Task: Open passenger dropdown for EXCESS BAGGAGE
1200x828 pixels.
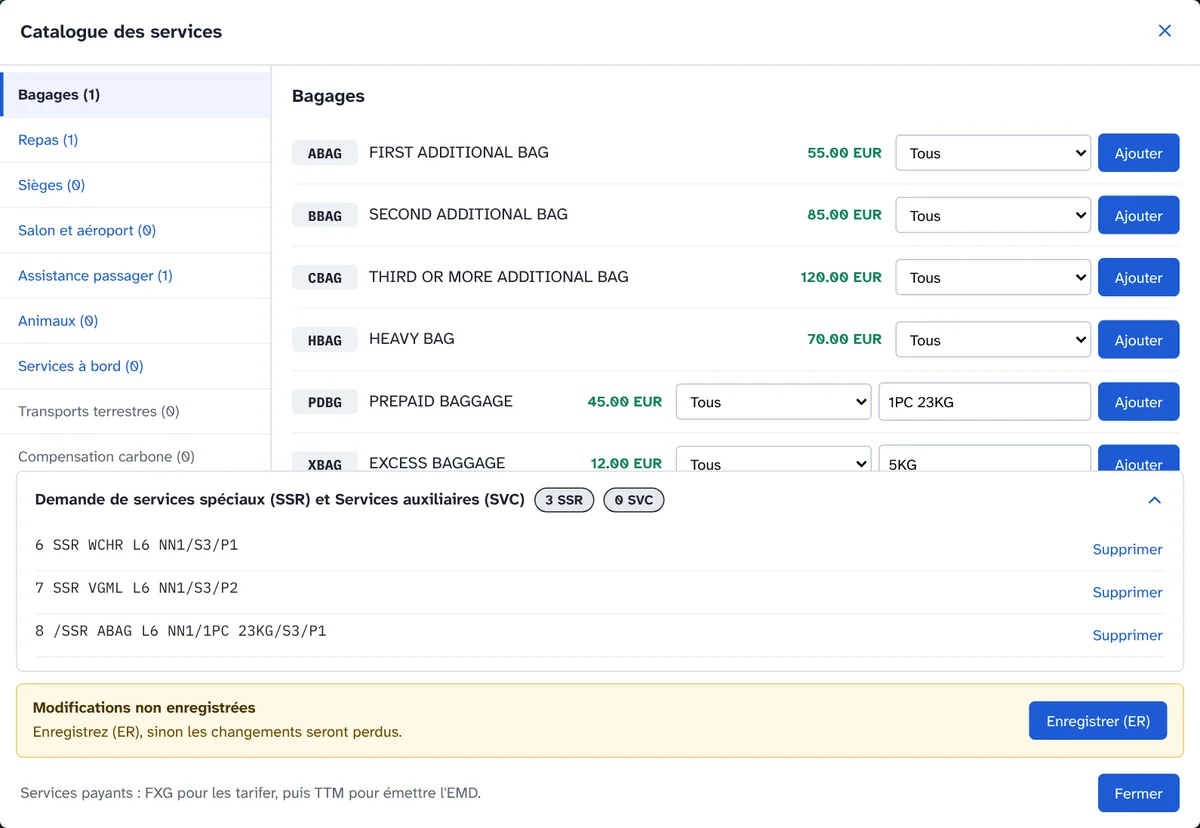Action: pyautogui.click(x=773, y=461)
